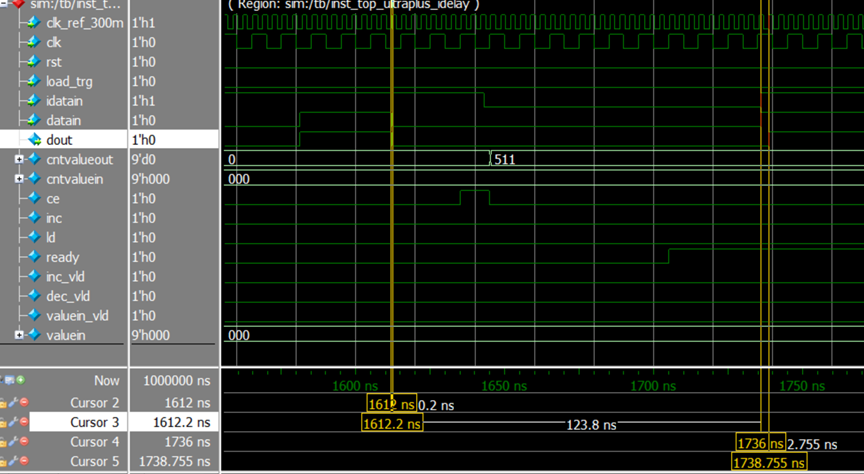Viewport: 864px width, 474px height.
Task: Click the Cursor 5 time value 1738.755 ns
Action: (x=174, y=461)
